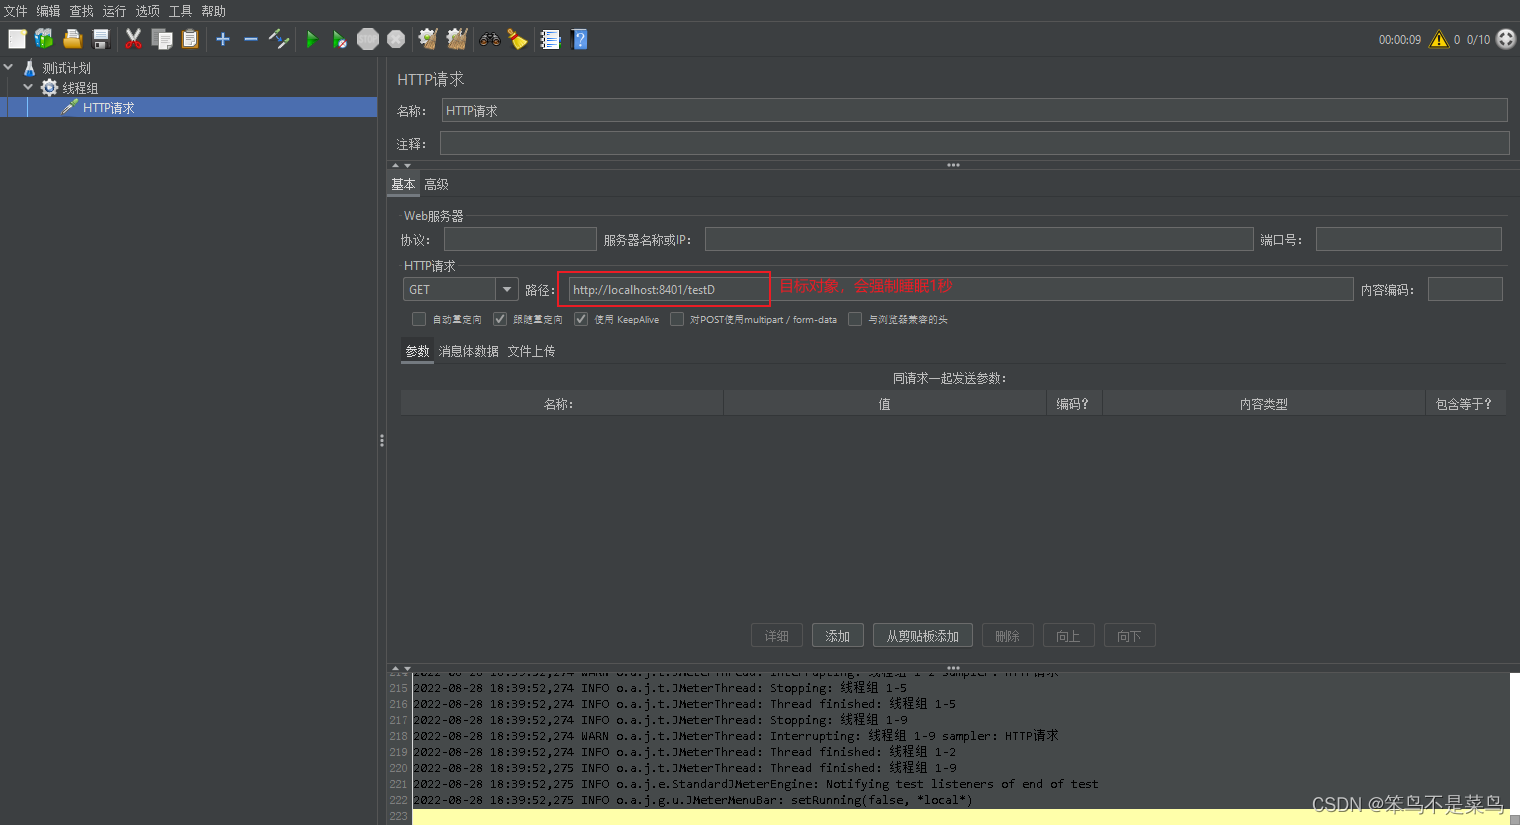The image size is (1520, 825).
Task: Check the 与浏览器兼容的头 checkbox
Action: tap(855, 319)
